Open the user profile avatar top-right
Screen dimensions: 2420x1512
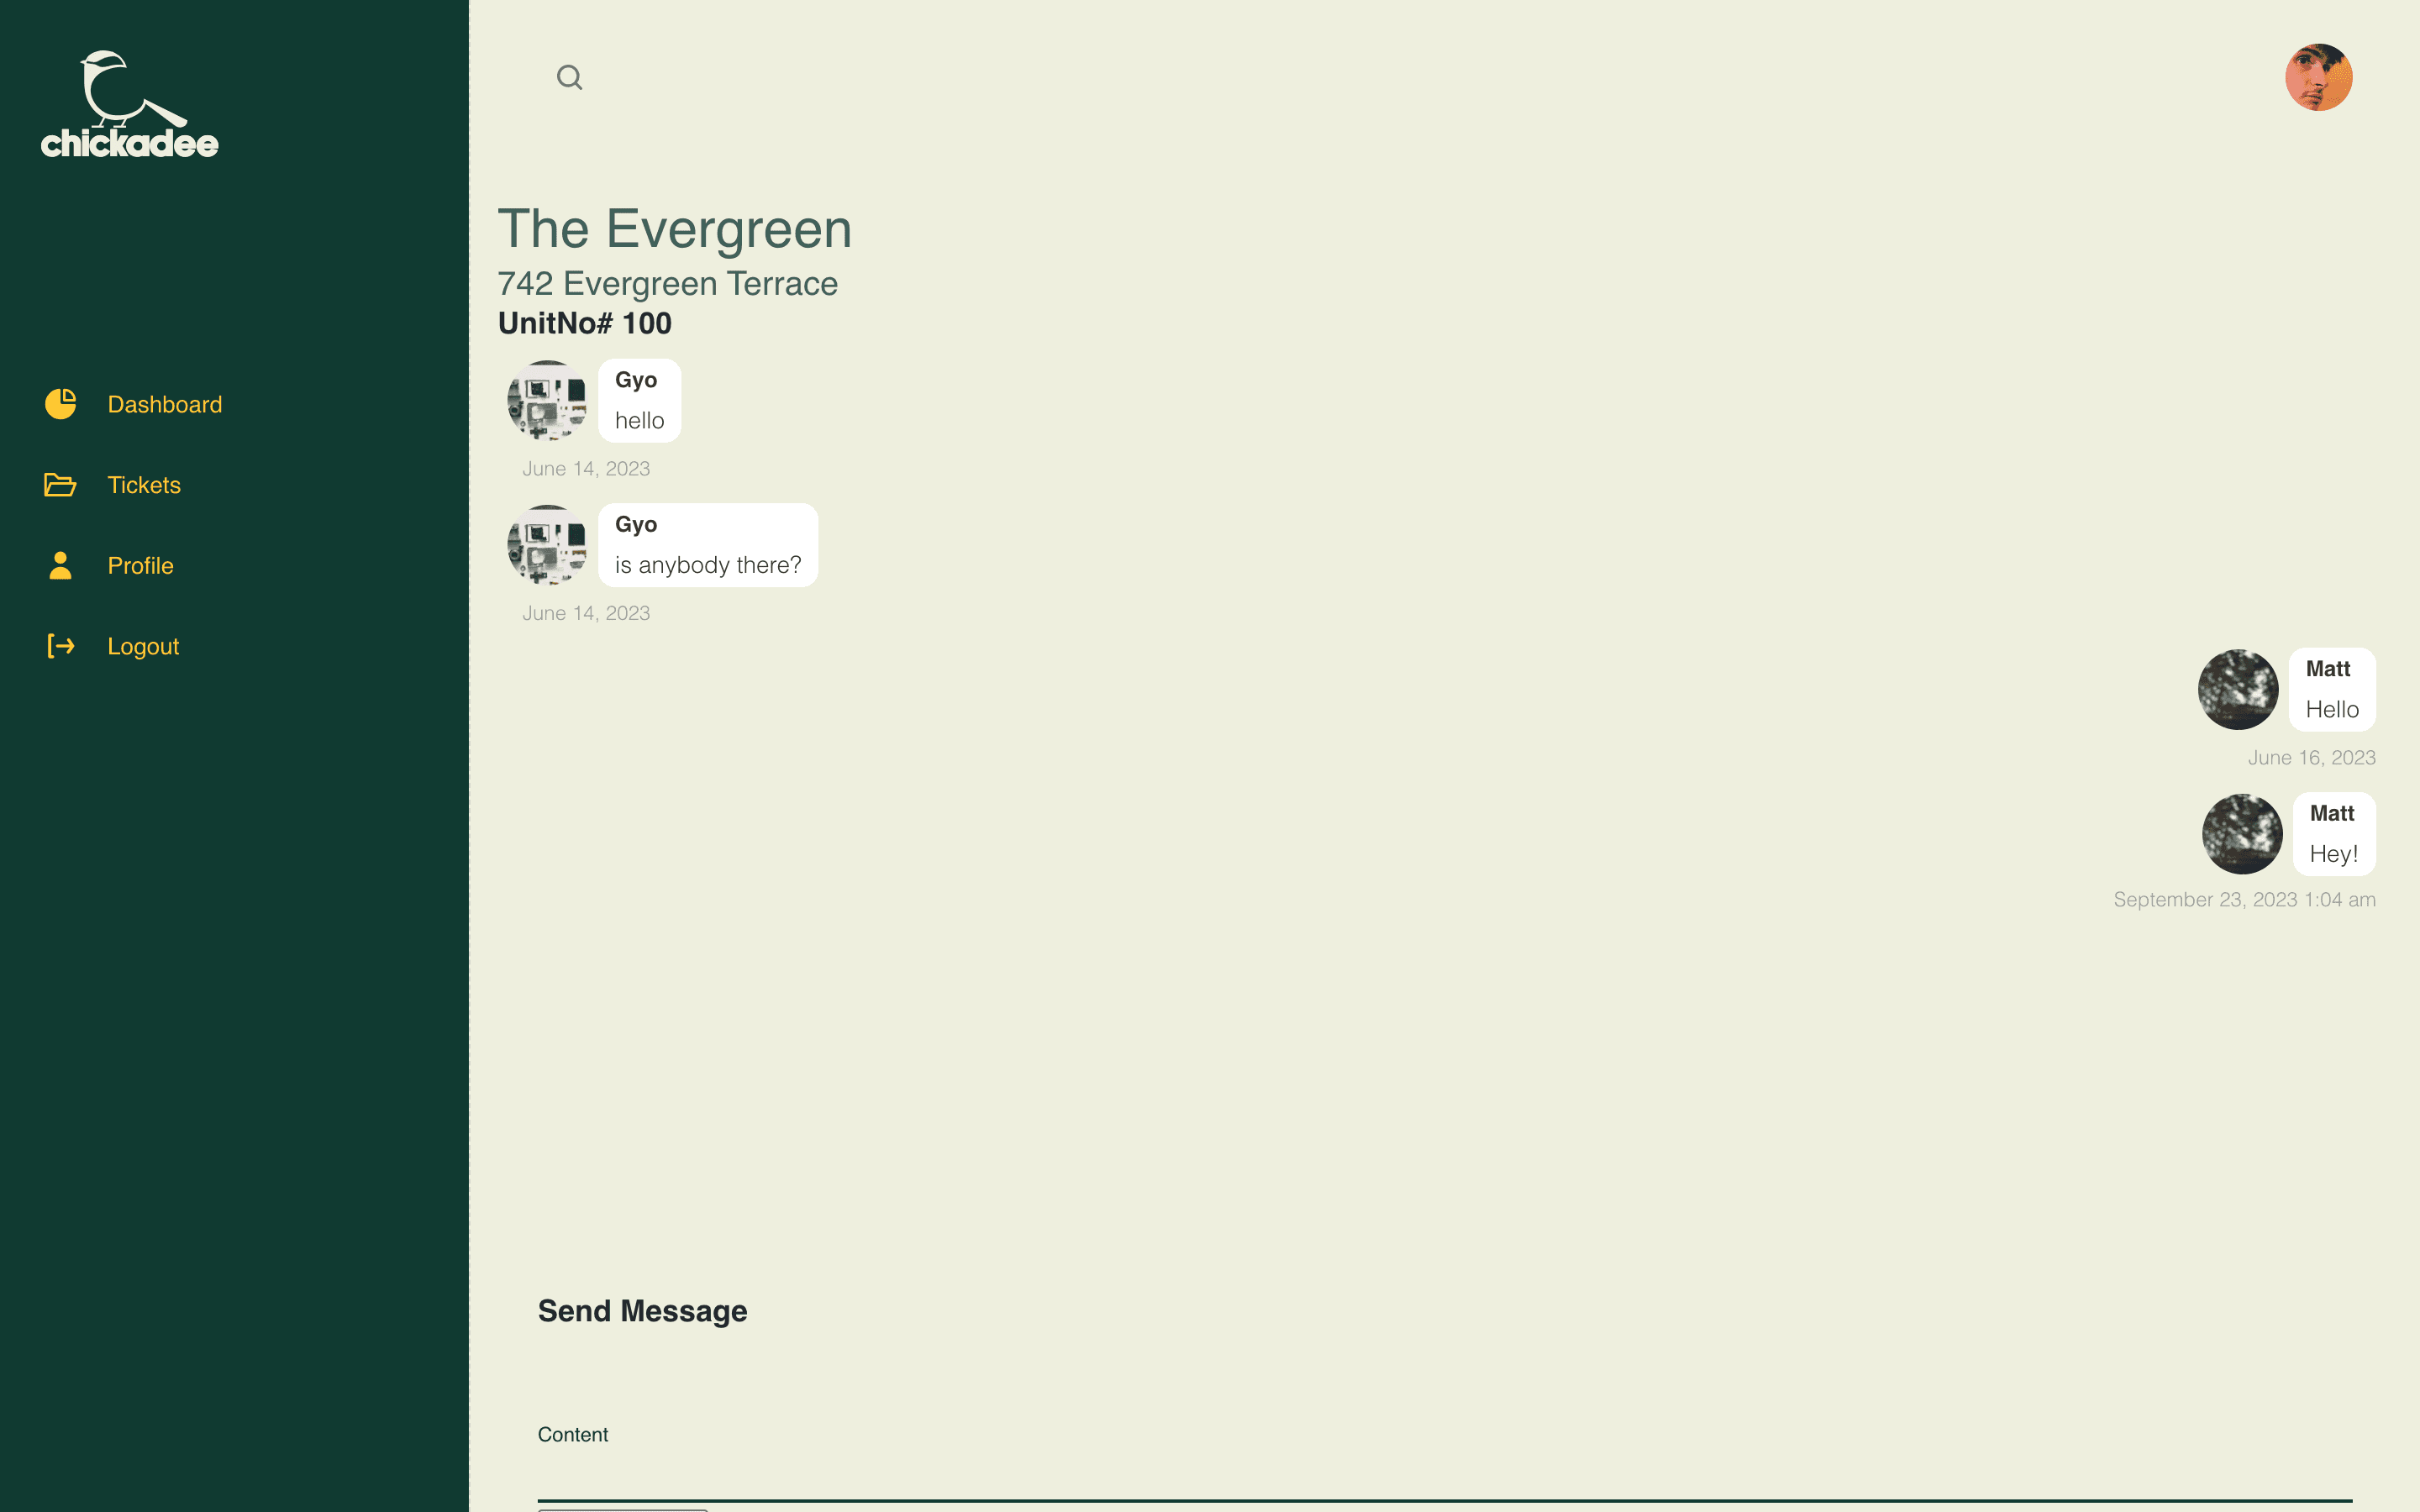[2317, 76]
